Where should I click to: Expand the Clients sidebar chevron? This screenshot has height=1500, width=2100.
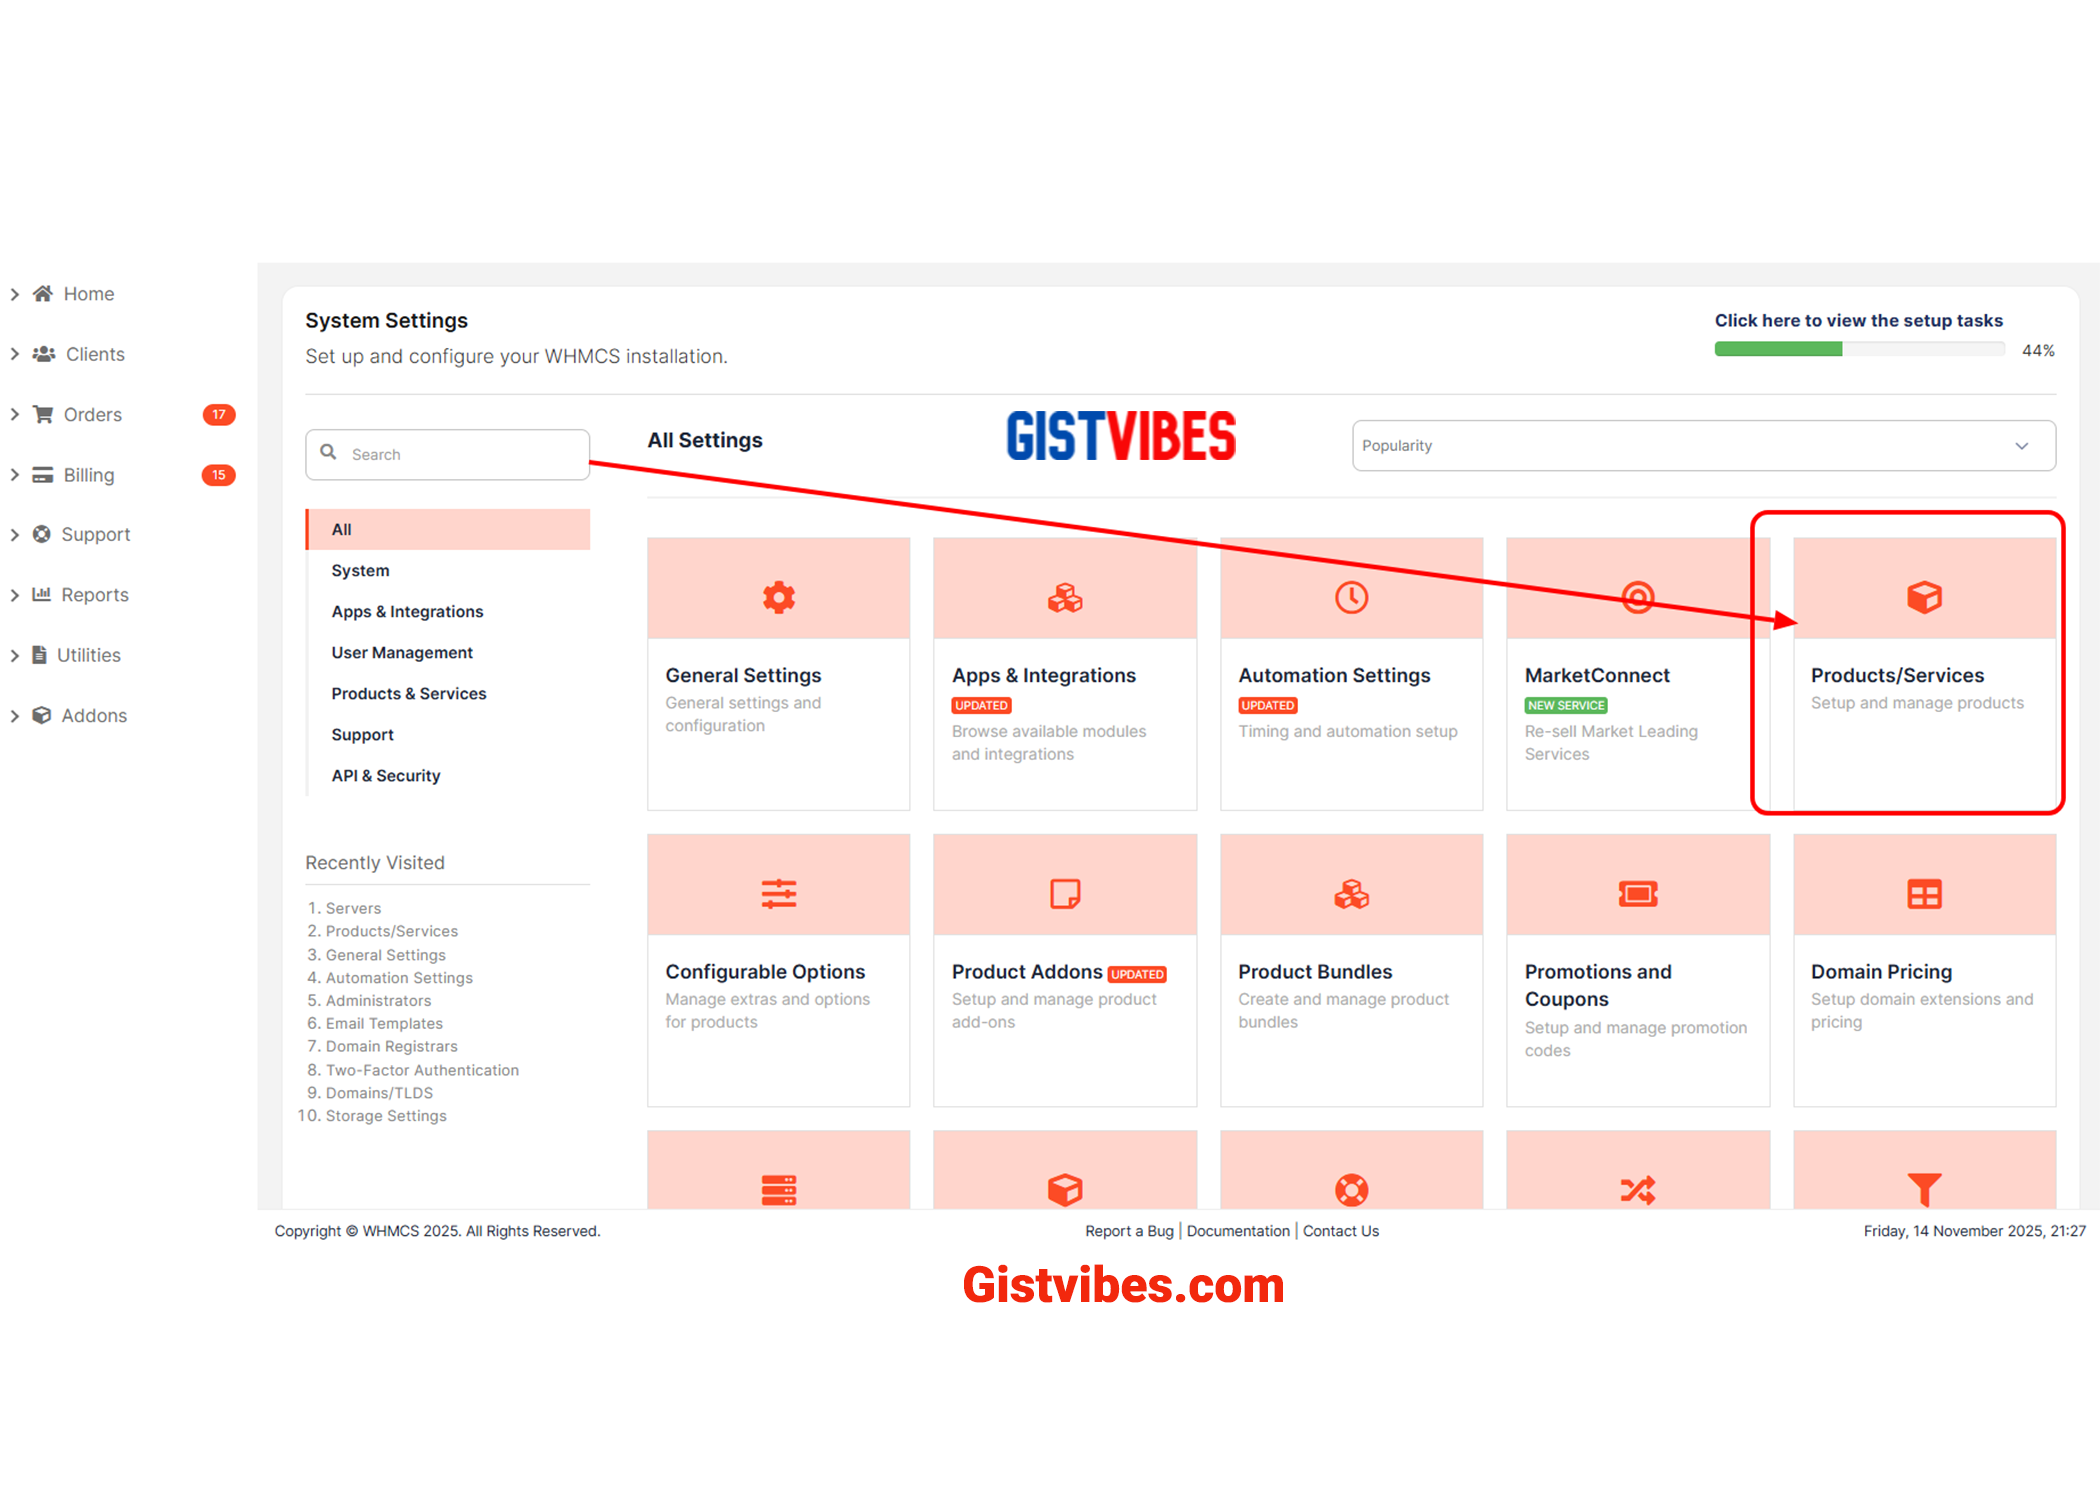coord(15,354)
